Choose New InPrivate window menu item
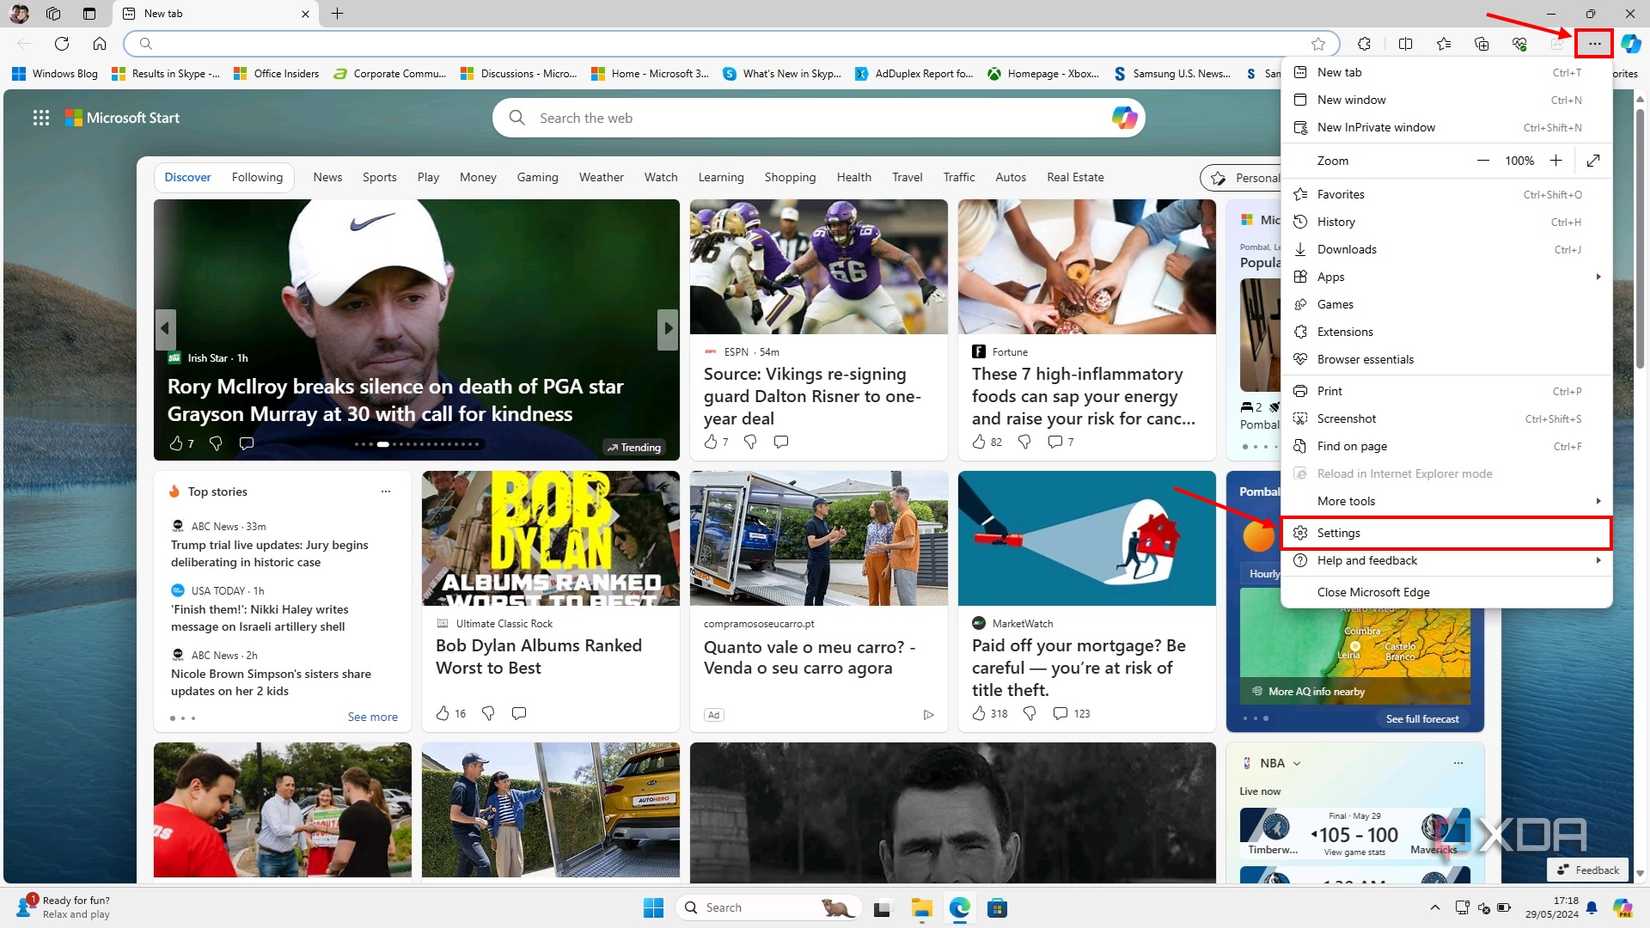Viewport: 1650px width, 928px height. click(1447, 127)
